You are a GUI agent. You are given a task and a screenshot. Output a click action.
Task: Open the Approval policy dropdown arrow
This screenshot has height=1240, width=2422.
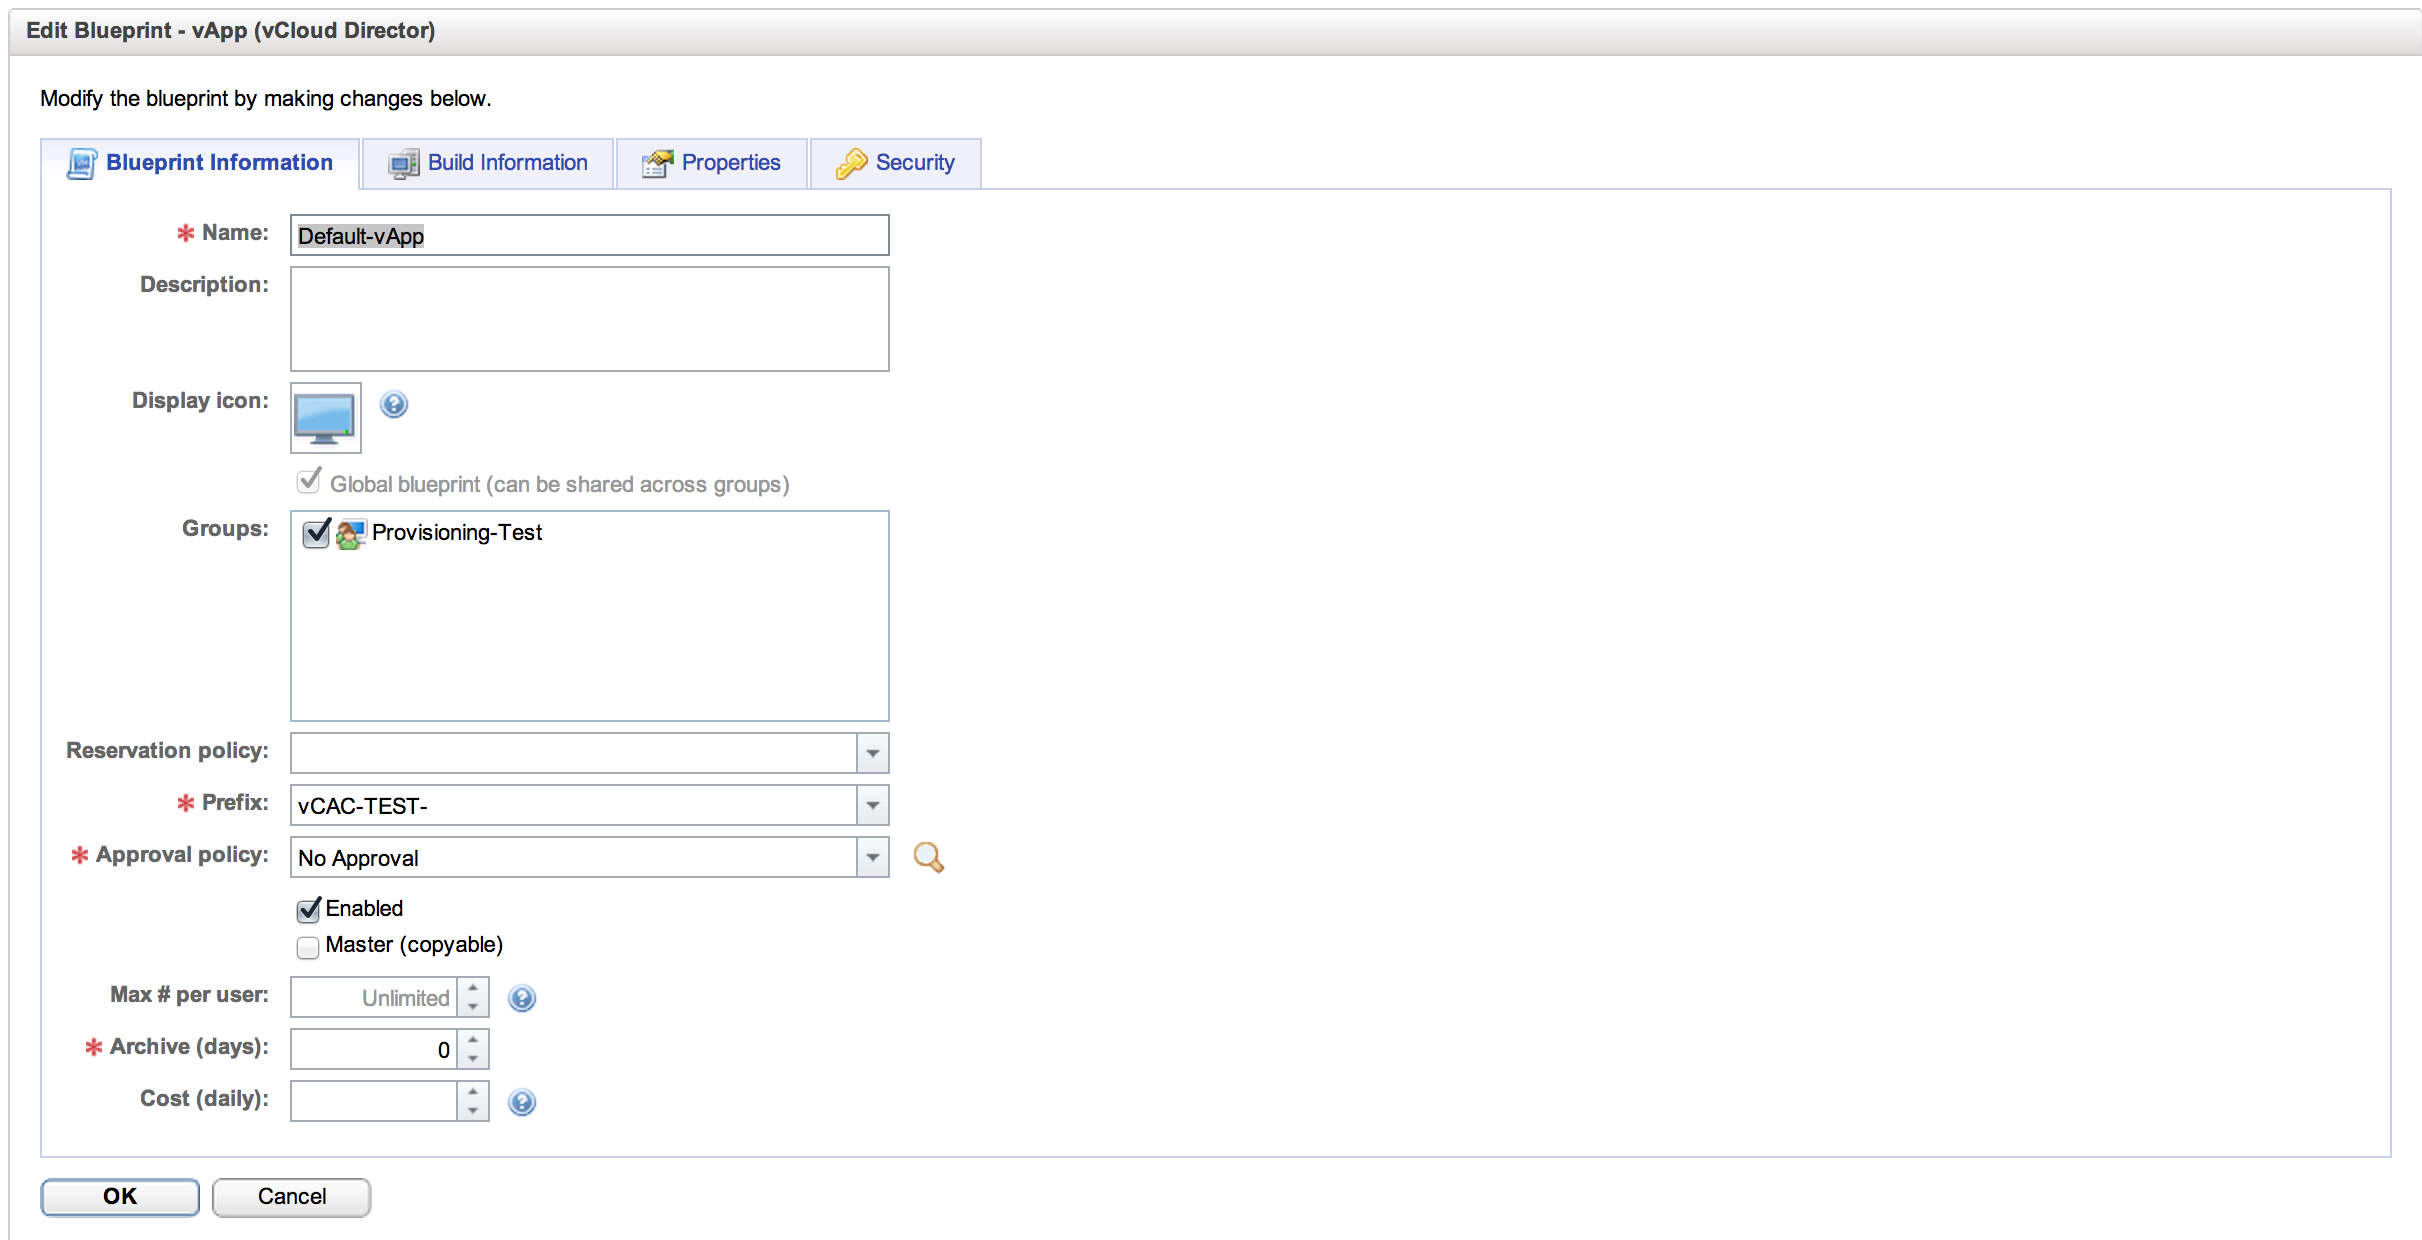(x=872, y=857)
